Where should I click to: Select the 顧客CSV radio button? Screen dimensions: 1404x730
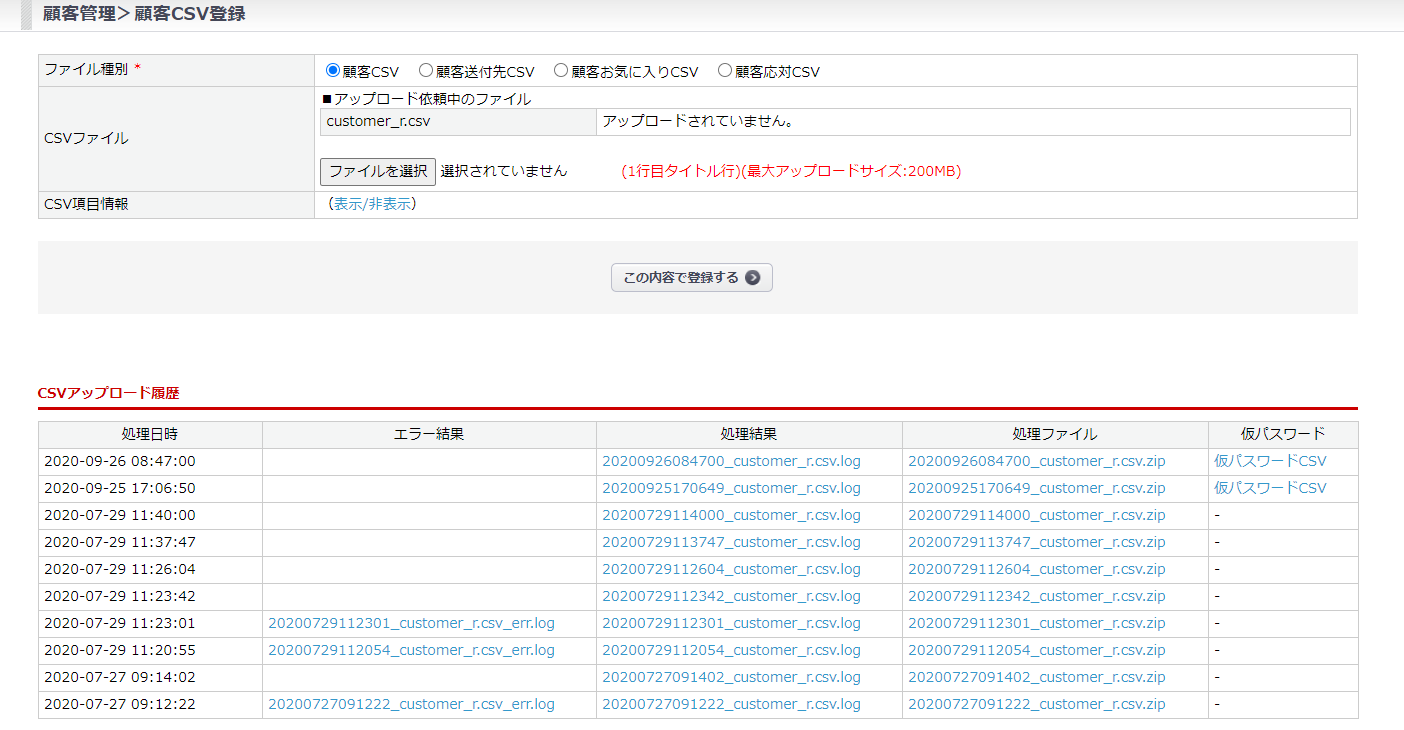[333, 71]
